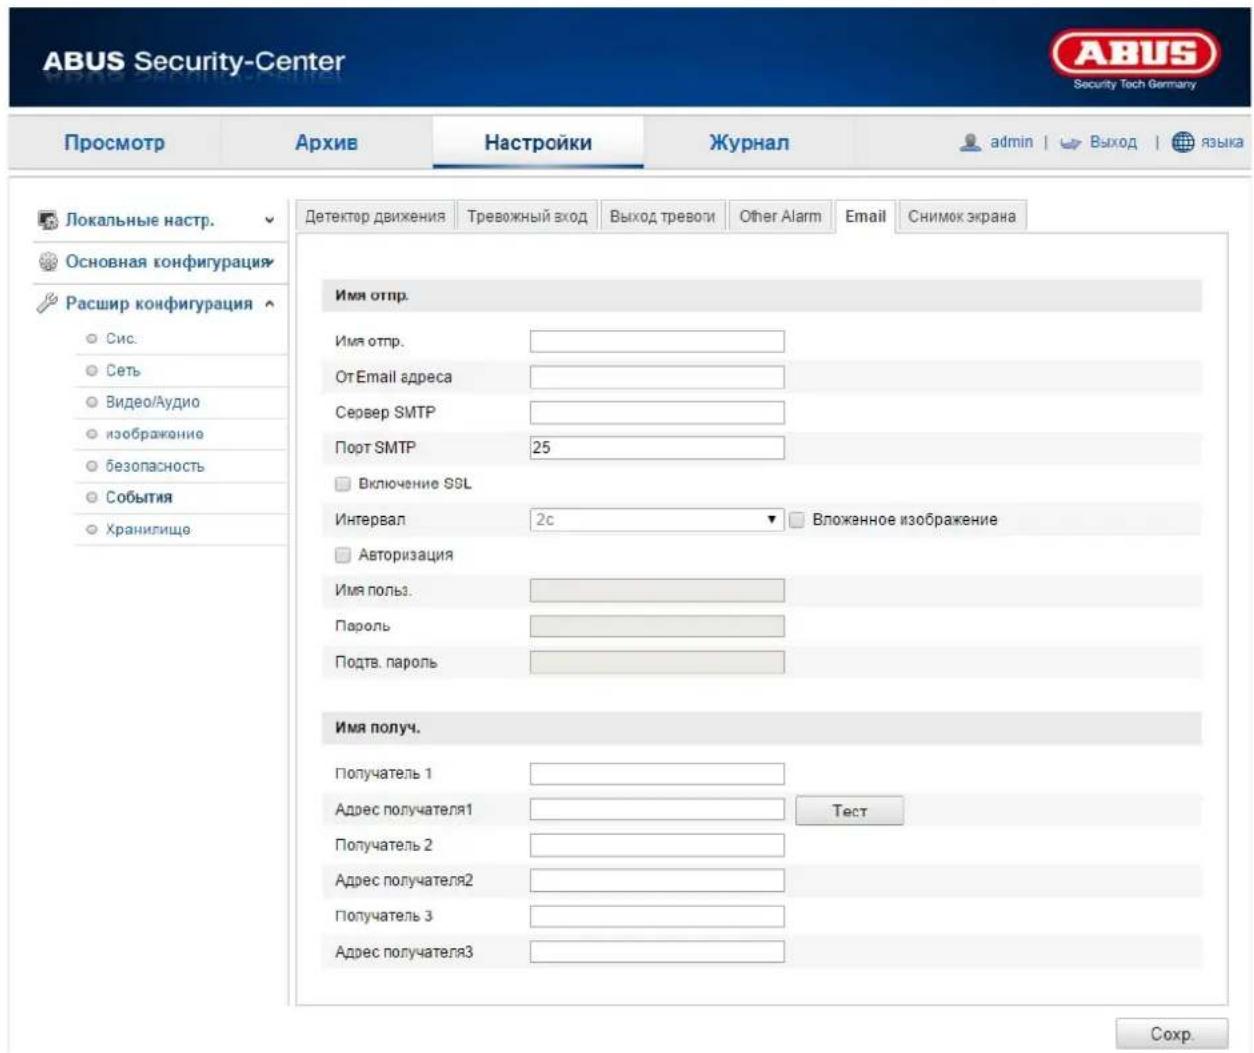The image size is (1254, 1053).
Task: Click the Порт SMTP field
Action: [657, 448]
